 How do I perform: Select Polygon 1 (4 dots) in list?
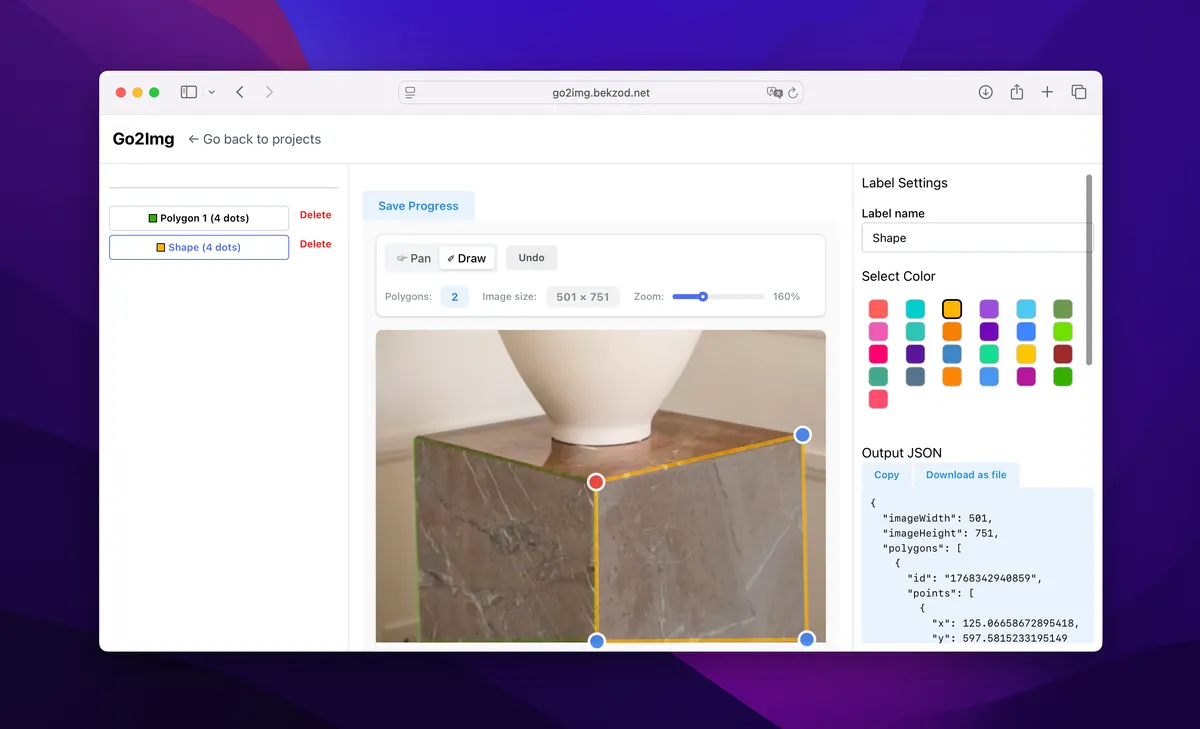coord(199,218)
